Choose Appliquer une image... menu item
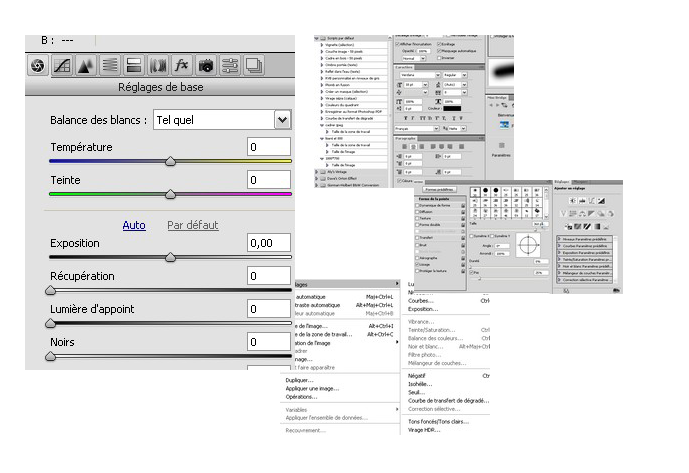Viewport: 689px width, 473px height. point(312,389)
